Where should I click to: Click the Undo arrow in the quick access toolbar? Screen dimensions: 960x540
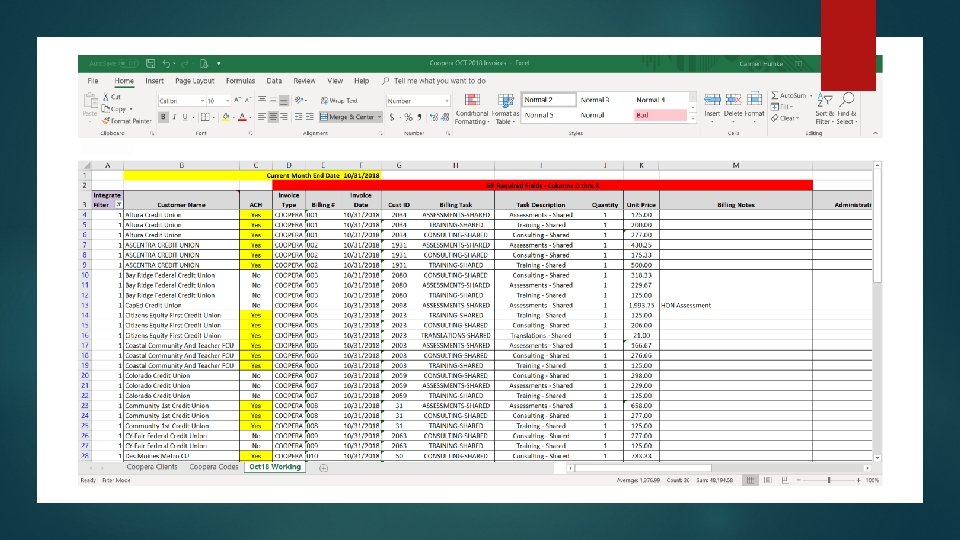coord(166,63)
